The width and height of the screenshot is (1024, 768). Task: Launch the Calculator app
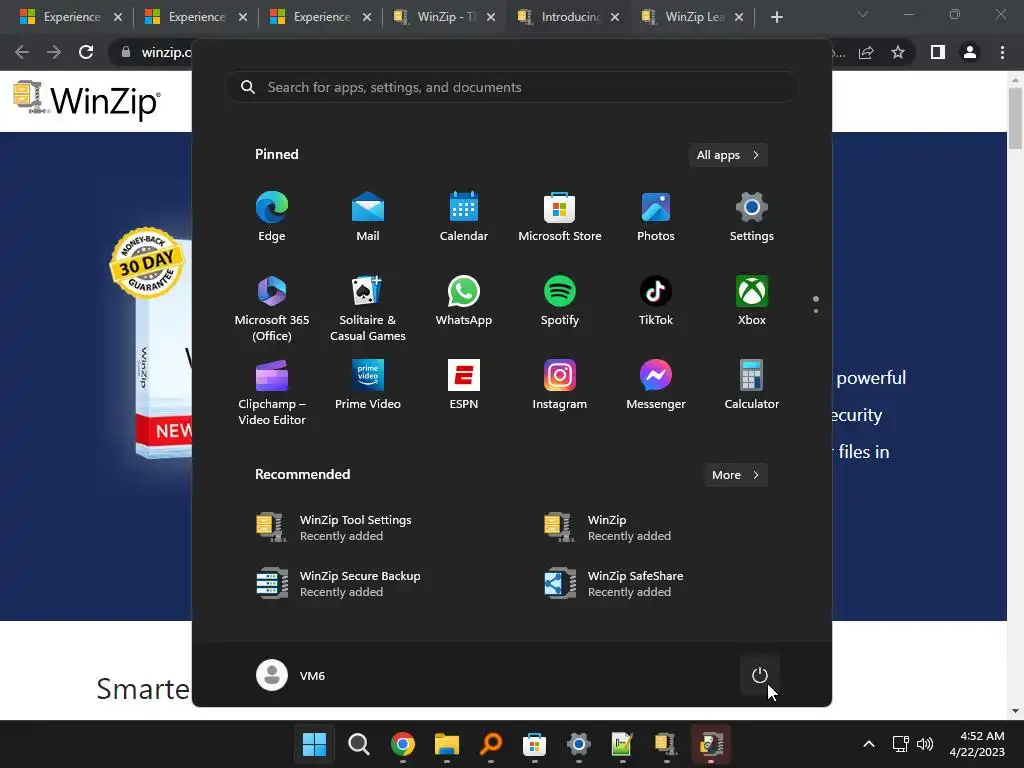tap(752, 385)
